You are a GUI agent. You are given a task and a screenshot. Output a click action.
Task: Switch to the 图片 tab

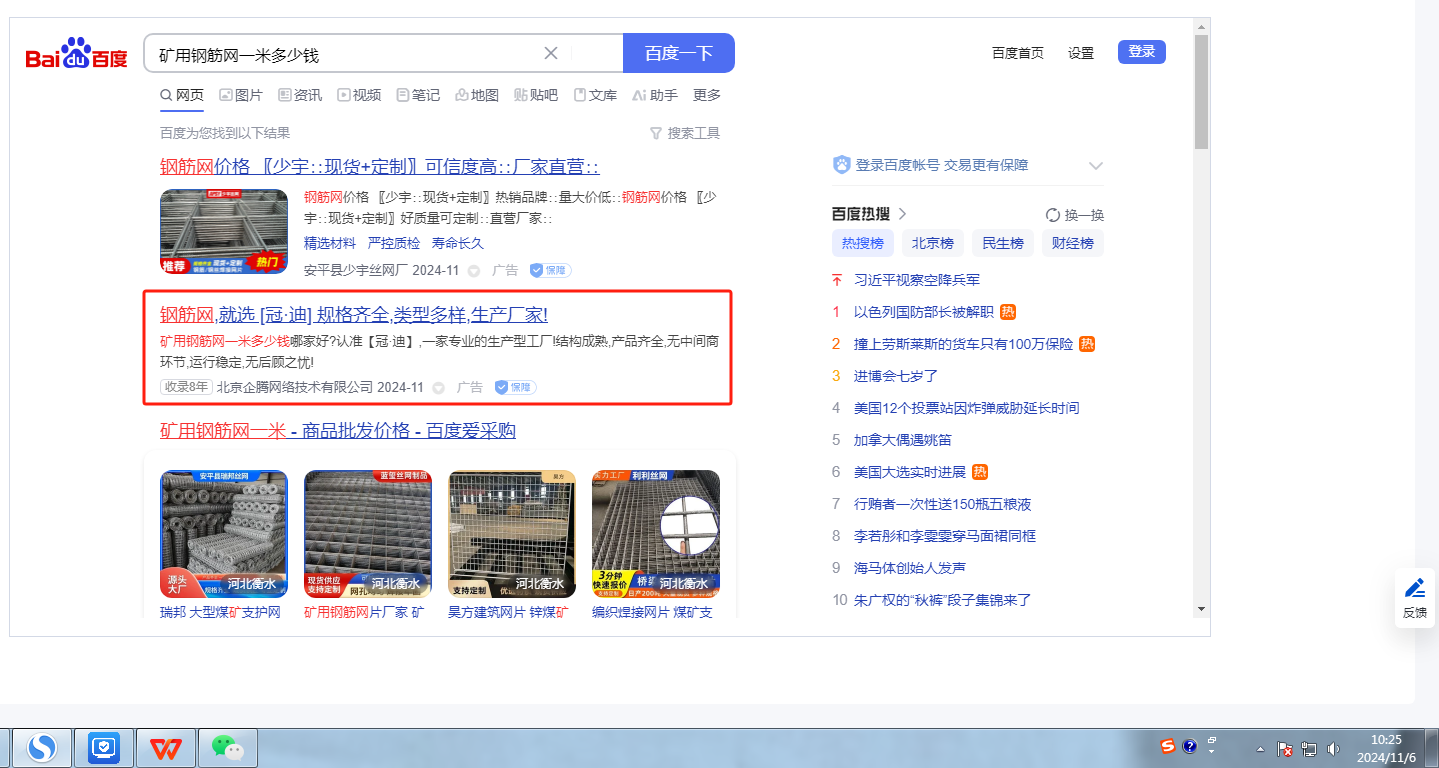(x=241, y=95)
